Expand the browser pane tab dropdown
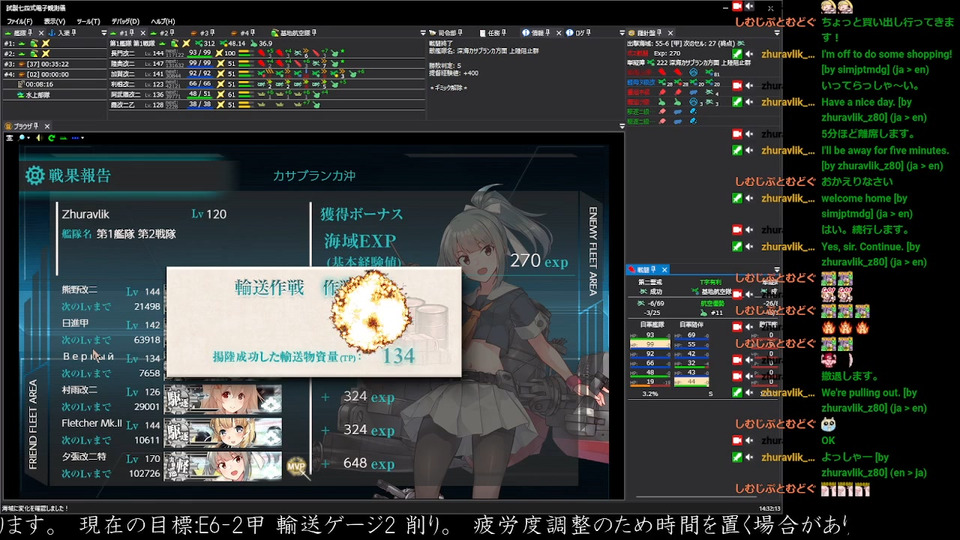The width and height of the screenshot is (960, 540). pos(622,126)
